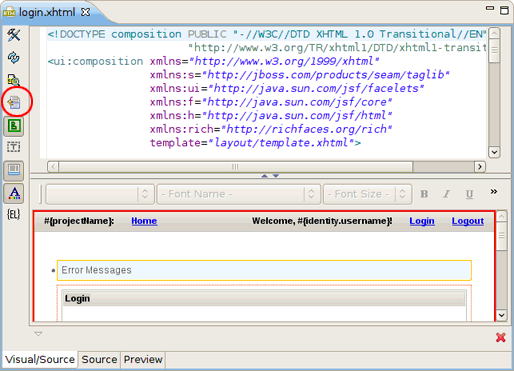Click the sash up arrow to maximize visual pane
Screen dimensions: 514x371
pos(265,176)
